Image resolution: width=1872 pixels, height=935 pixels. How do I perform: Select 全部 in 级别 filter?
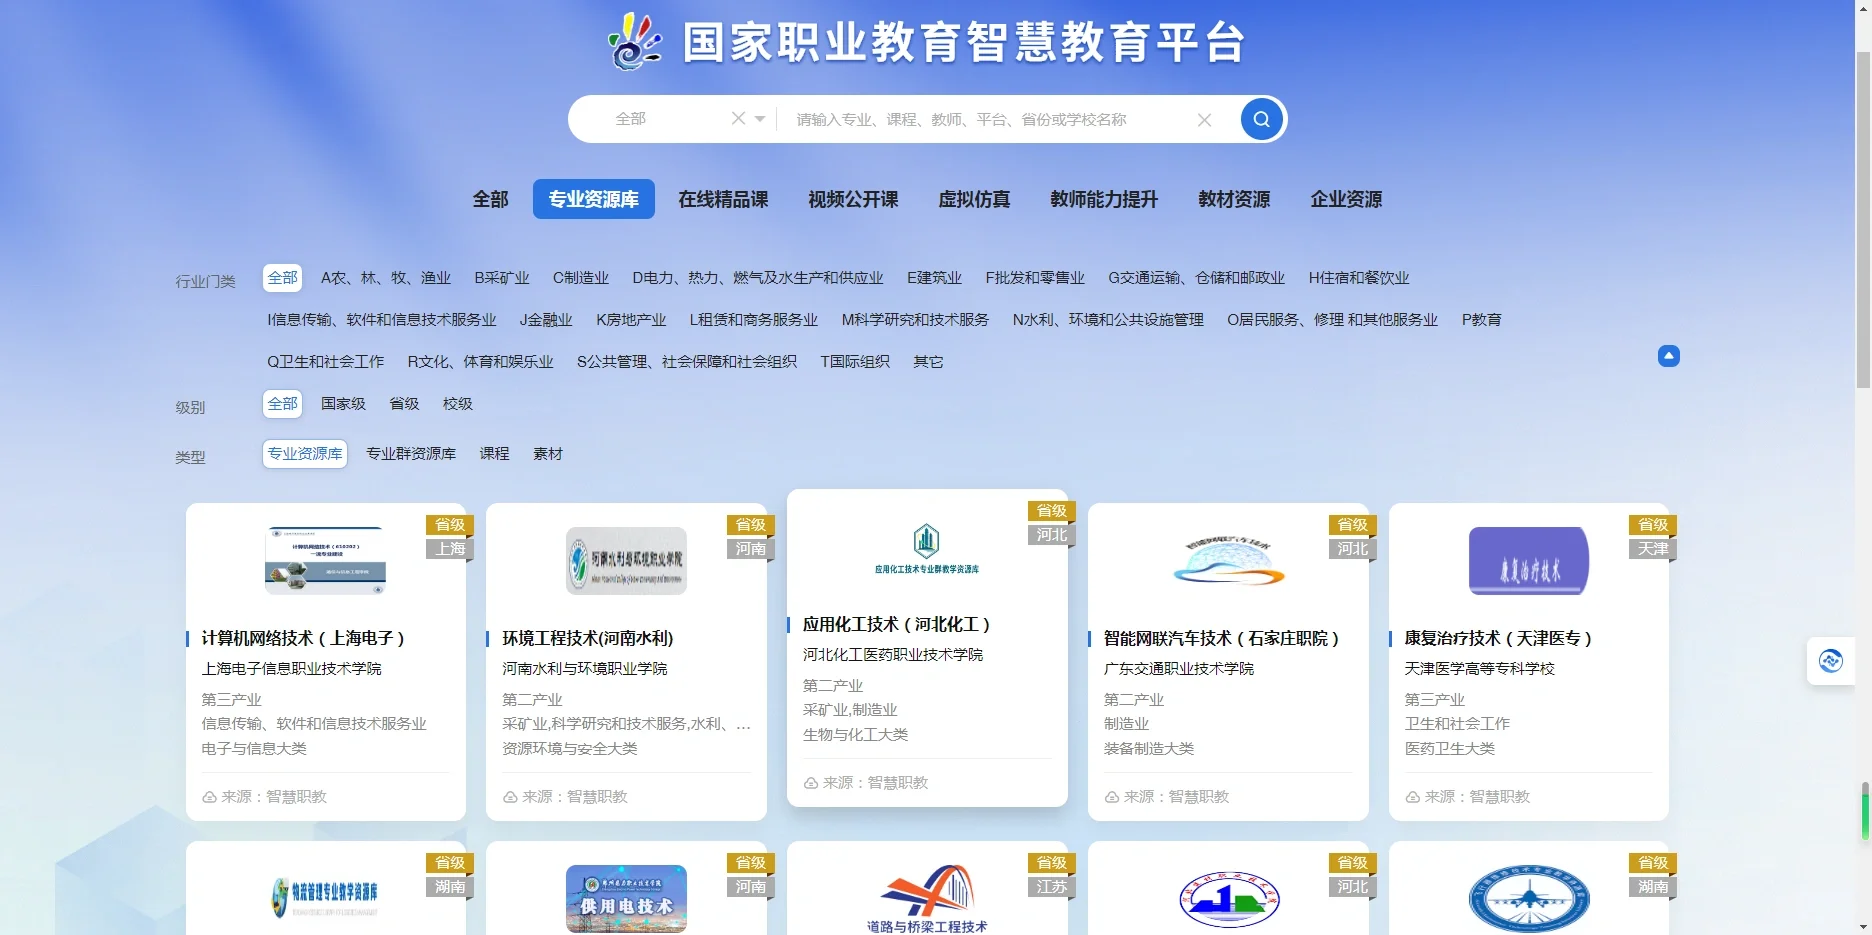283,404
